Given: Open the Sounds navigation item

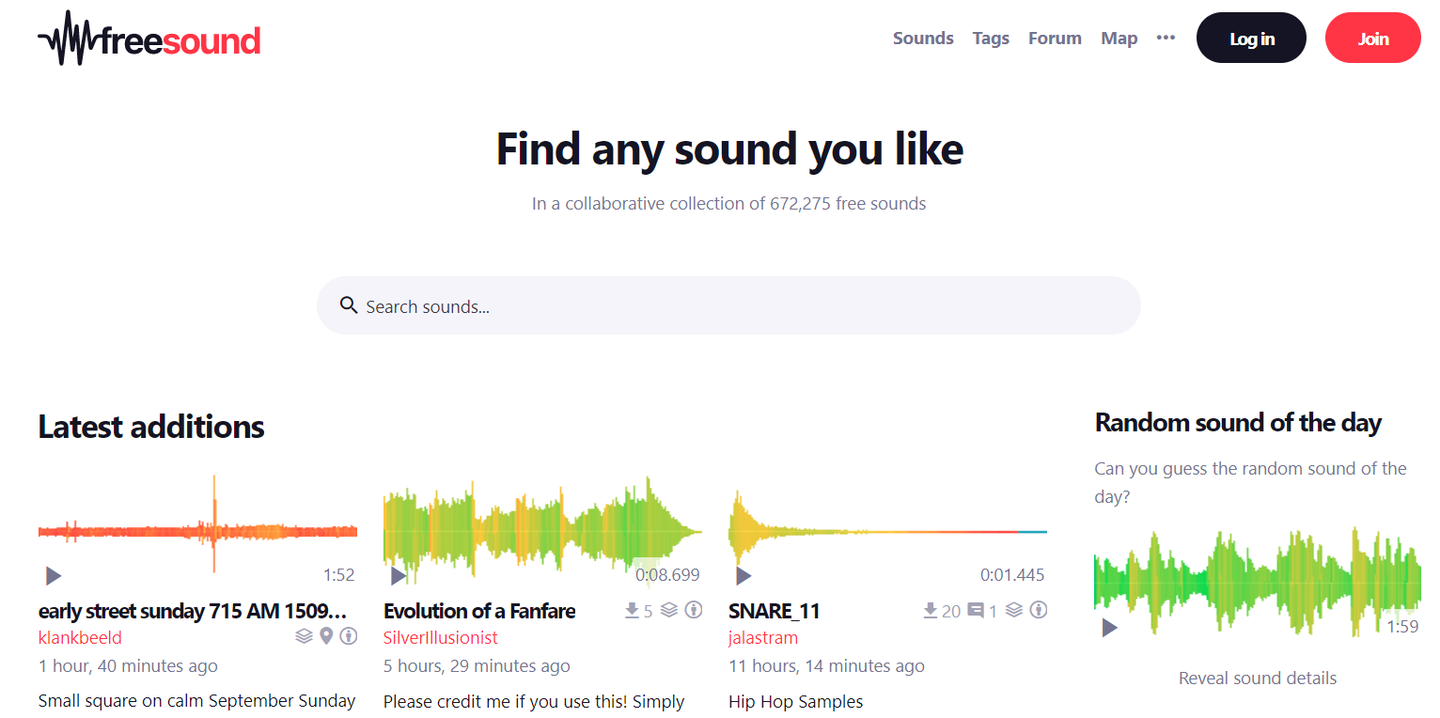Looking at the screenshot, I should tap(923, 38).
